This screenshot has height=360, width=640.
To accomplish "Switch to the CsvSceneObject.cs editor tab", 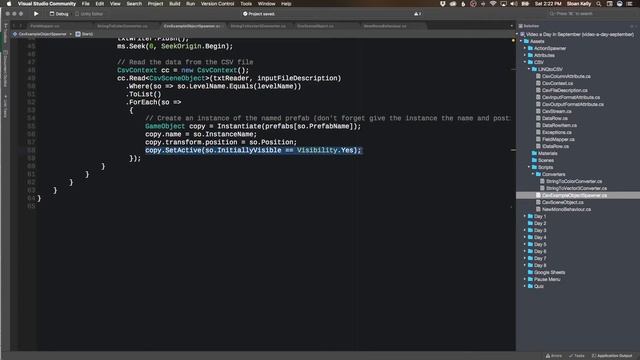I will click(315, 26).
